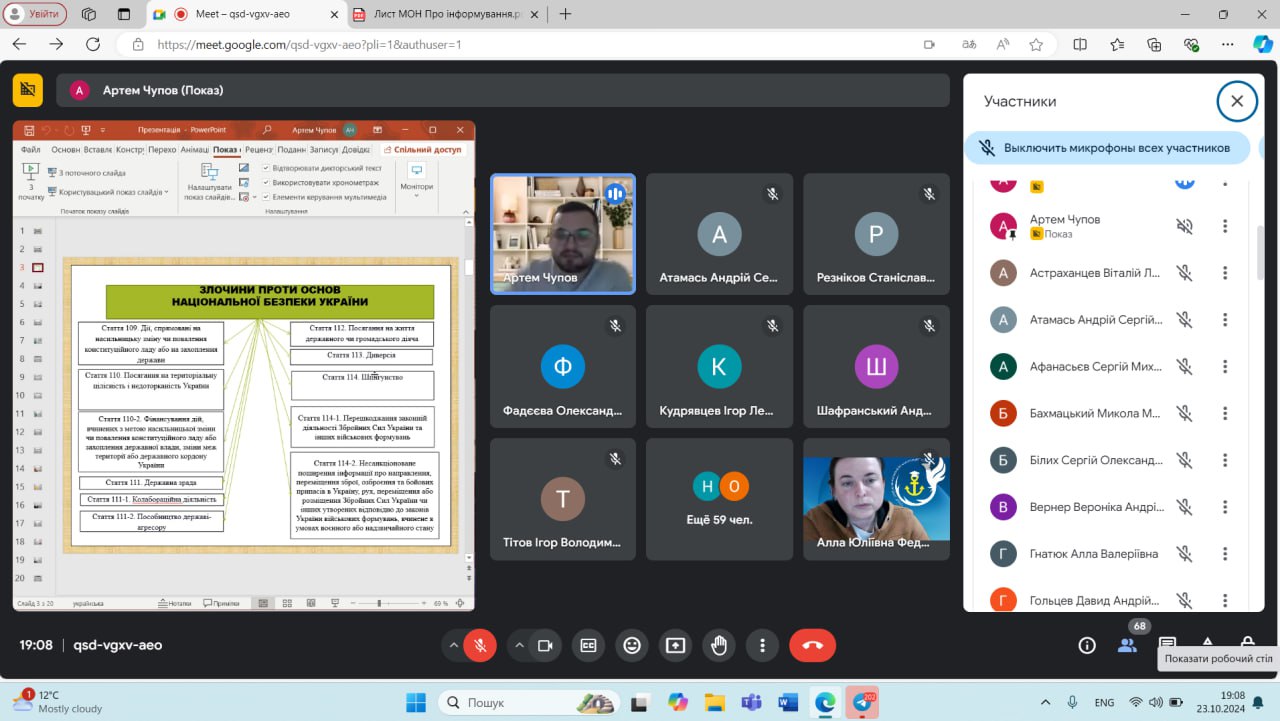1280x721 pixels.
Task: Switch to the Лист МОН browser tab
Action: [440, 14]
